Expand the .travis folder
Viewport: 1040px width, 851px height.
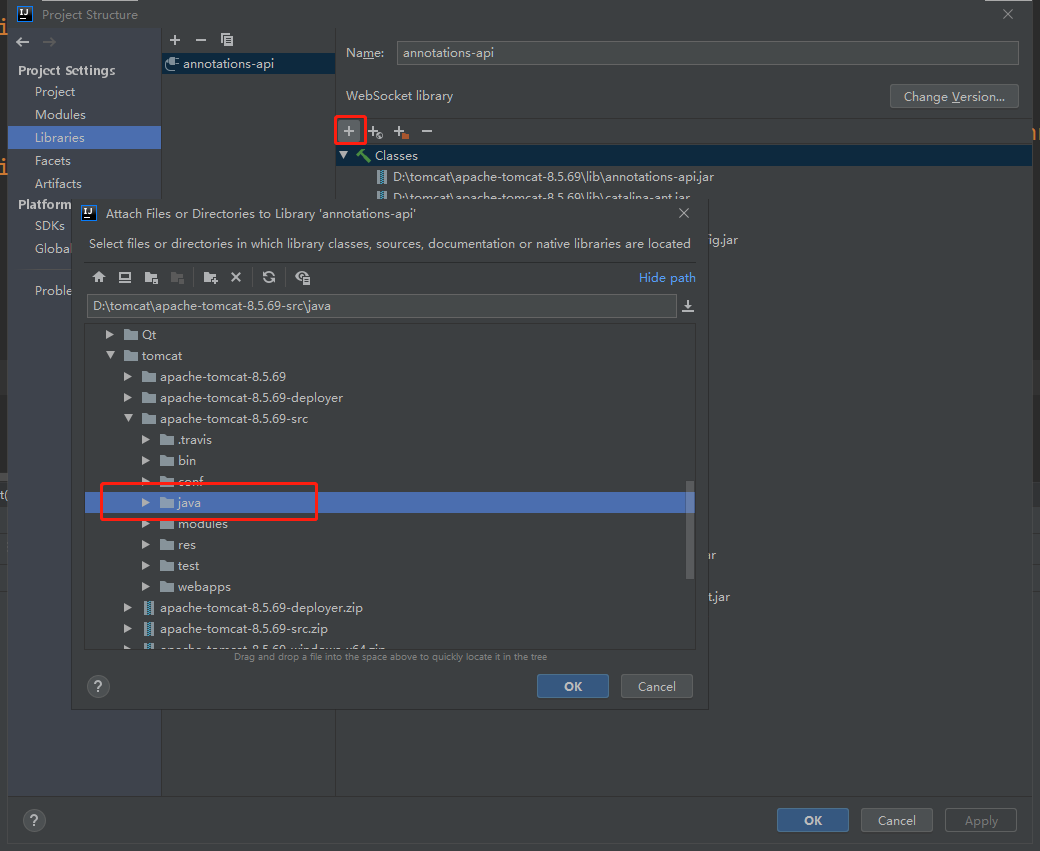pos(146,440)
